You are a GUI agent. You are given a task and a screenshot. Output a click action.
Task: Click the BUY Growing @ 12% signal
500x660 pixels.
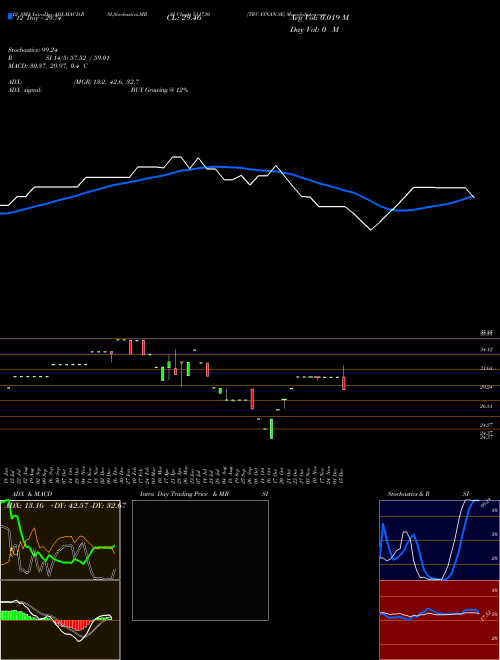[x=159, y=90]
